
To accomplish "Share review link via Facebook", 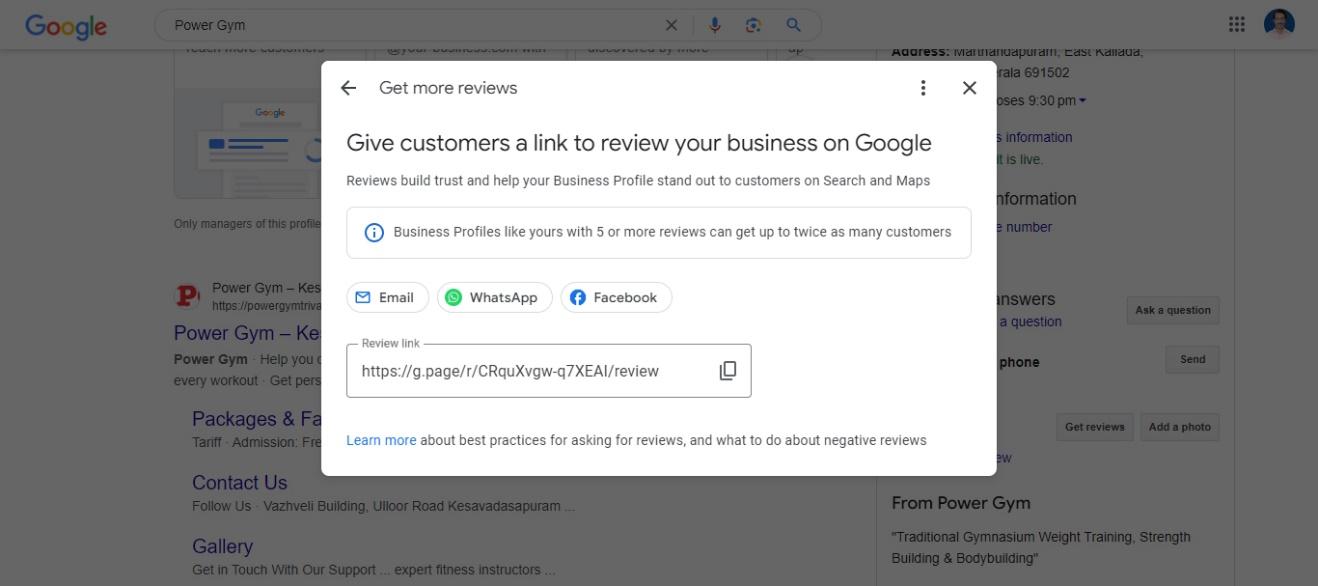I will 616,297.
